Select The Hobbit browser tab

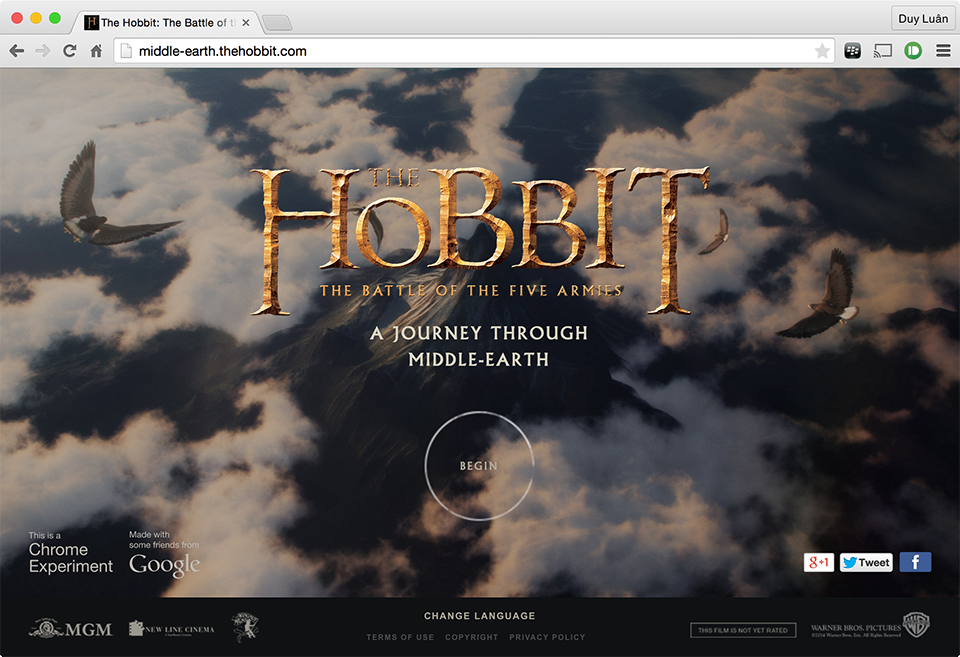[167, 23]
